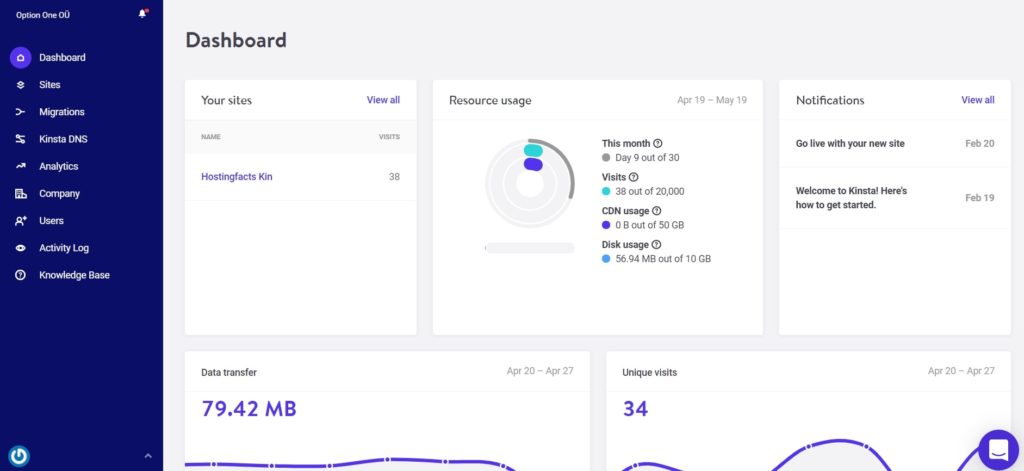Click the Knowledge Base question icon
This screenshot has height=471, width=1024.
pos(20,276)
